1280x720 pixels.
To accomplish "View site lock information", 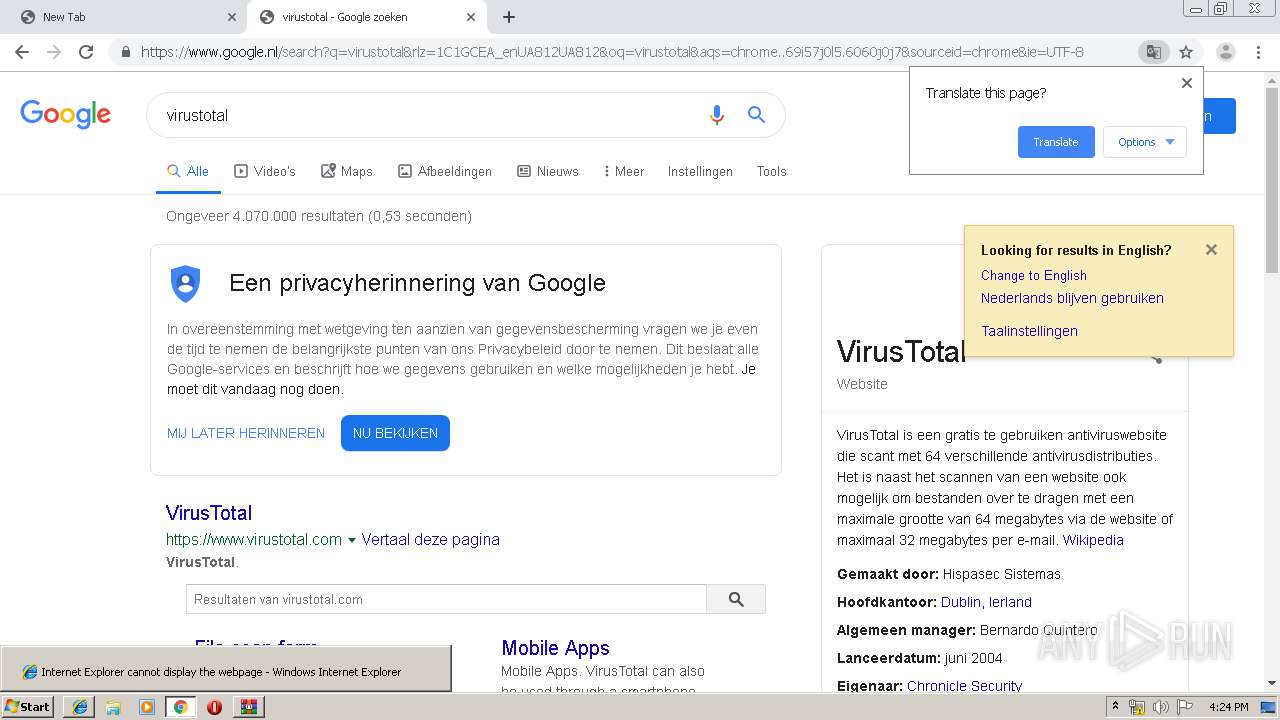I will 126,52.
